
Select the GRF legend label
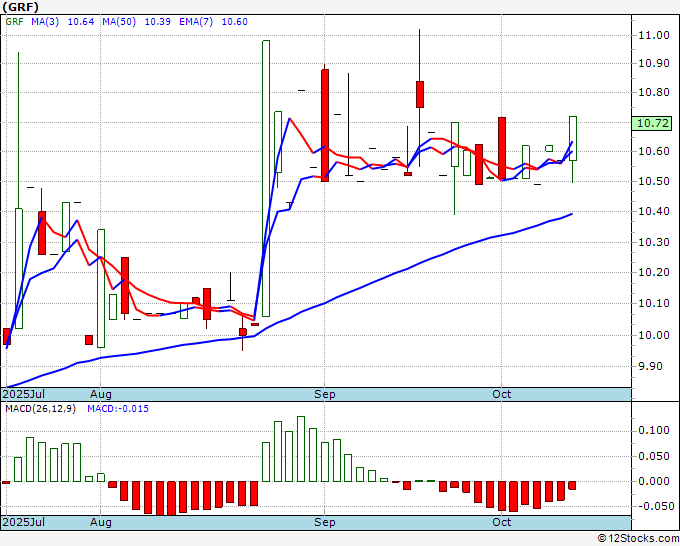pos(14,22)
